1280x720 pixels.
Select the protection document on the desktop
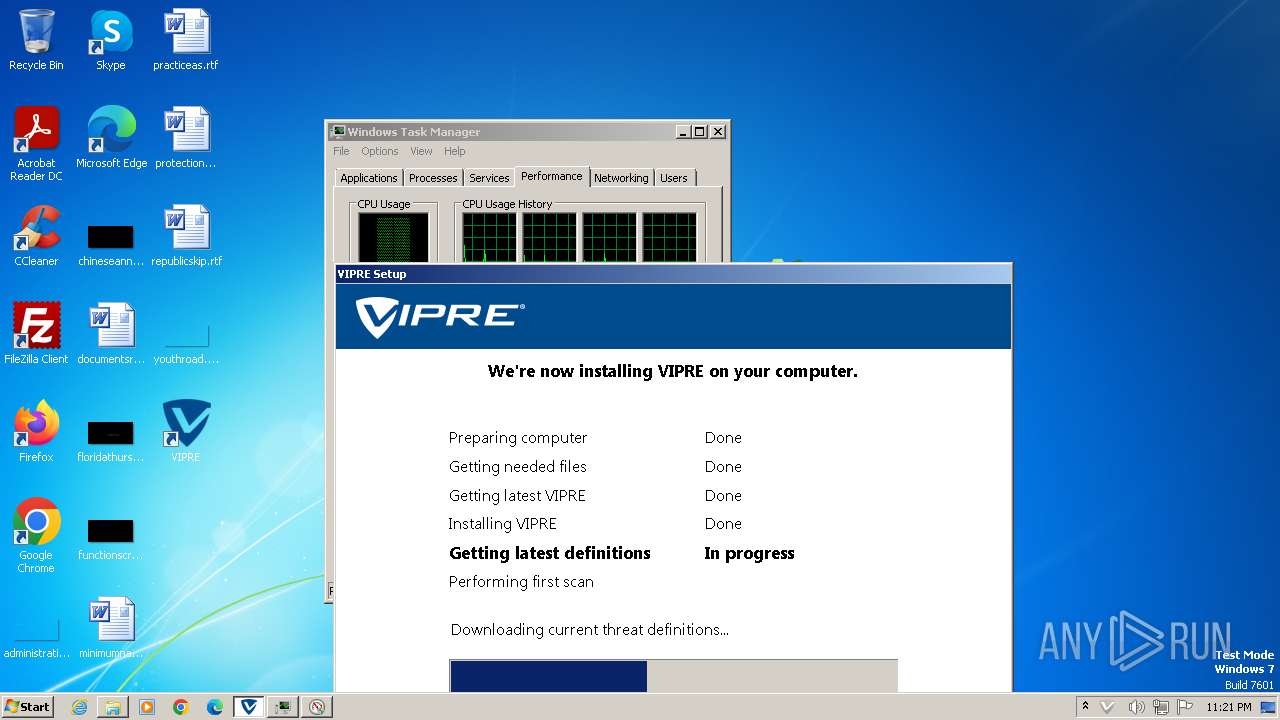point(186,137)
